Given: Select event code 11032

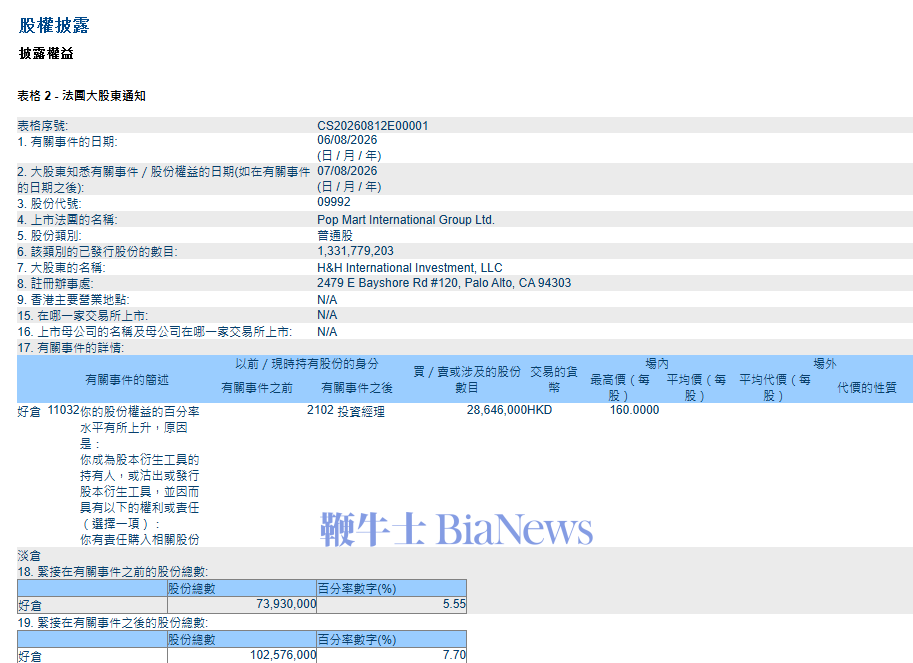Looking at the screenshot, I should tap(63, 410).
